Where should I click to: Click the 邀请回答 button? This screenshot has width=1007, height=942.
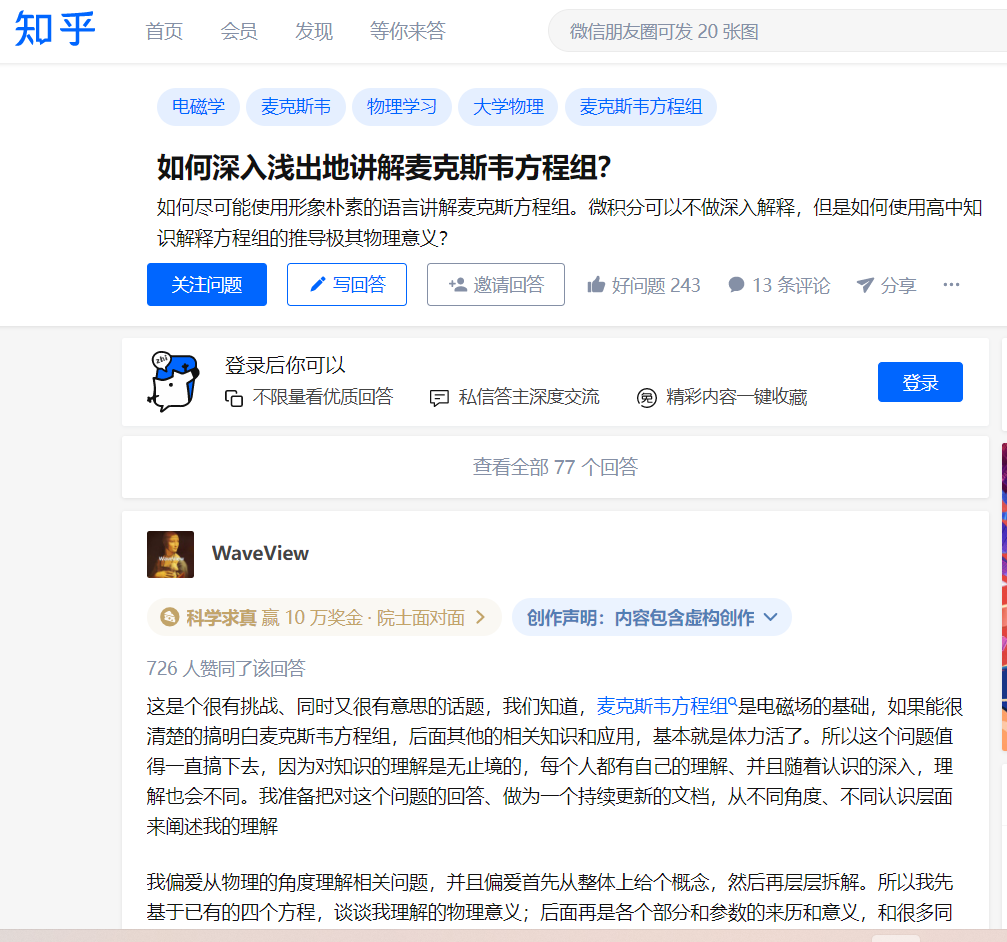click(496, 284)
